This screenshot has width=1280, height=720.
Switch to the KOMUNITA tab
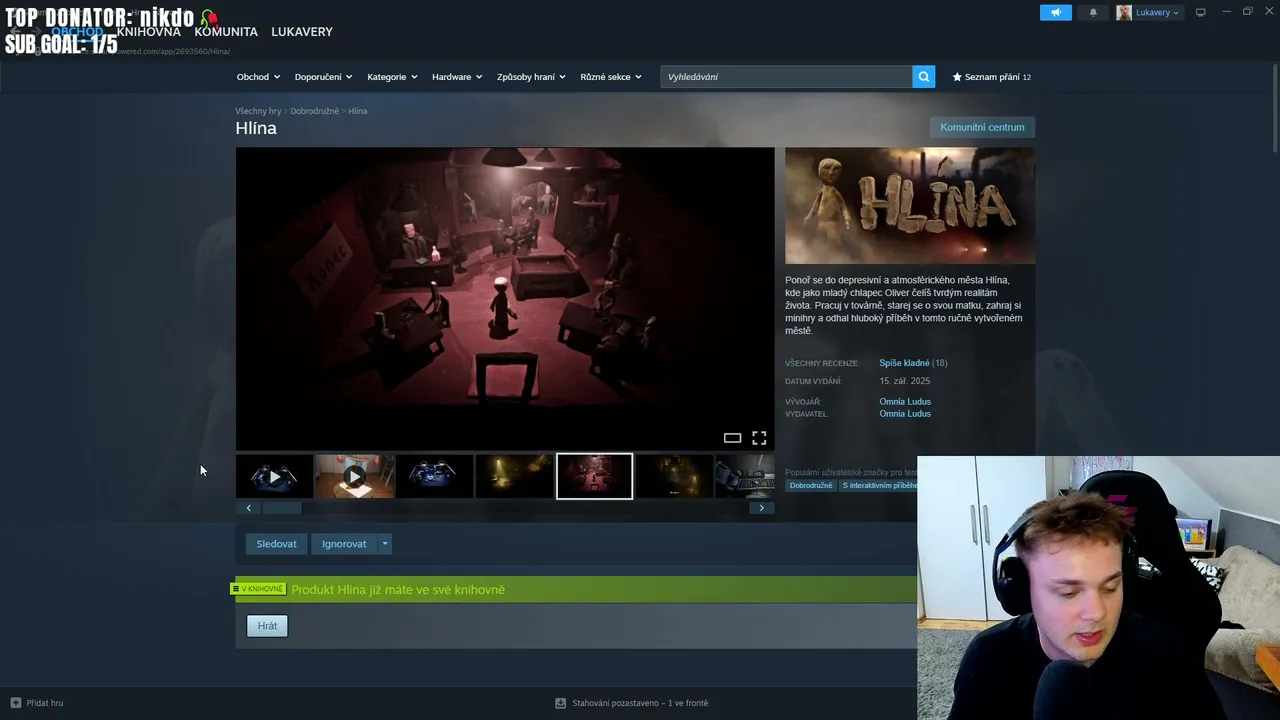click(226, 32)
